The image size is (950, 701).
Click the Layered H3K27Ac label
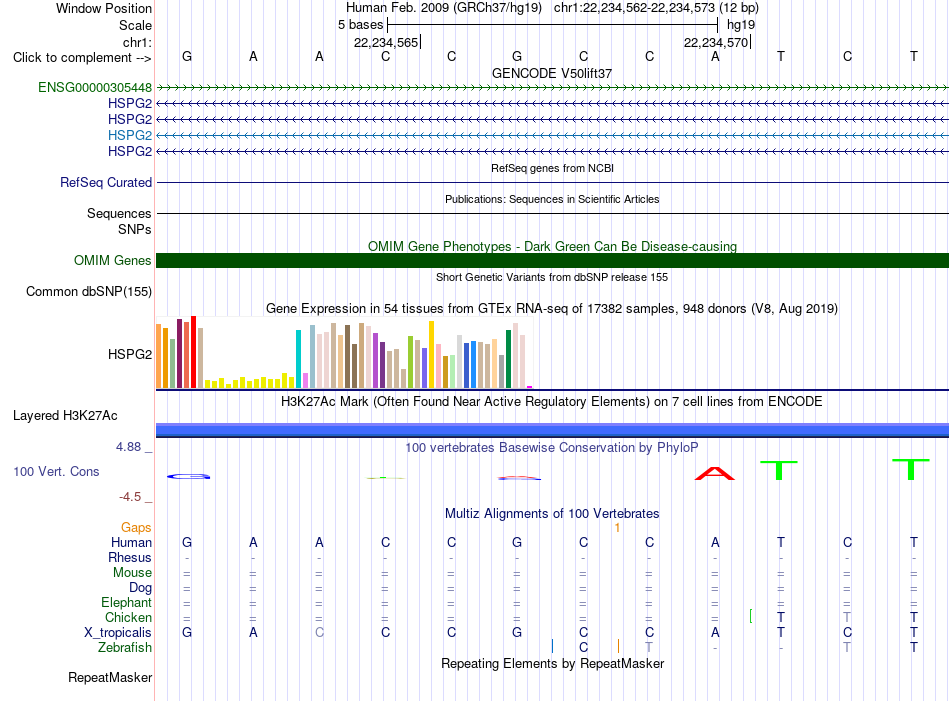click(65, 416)
